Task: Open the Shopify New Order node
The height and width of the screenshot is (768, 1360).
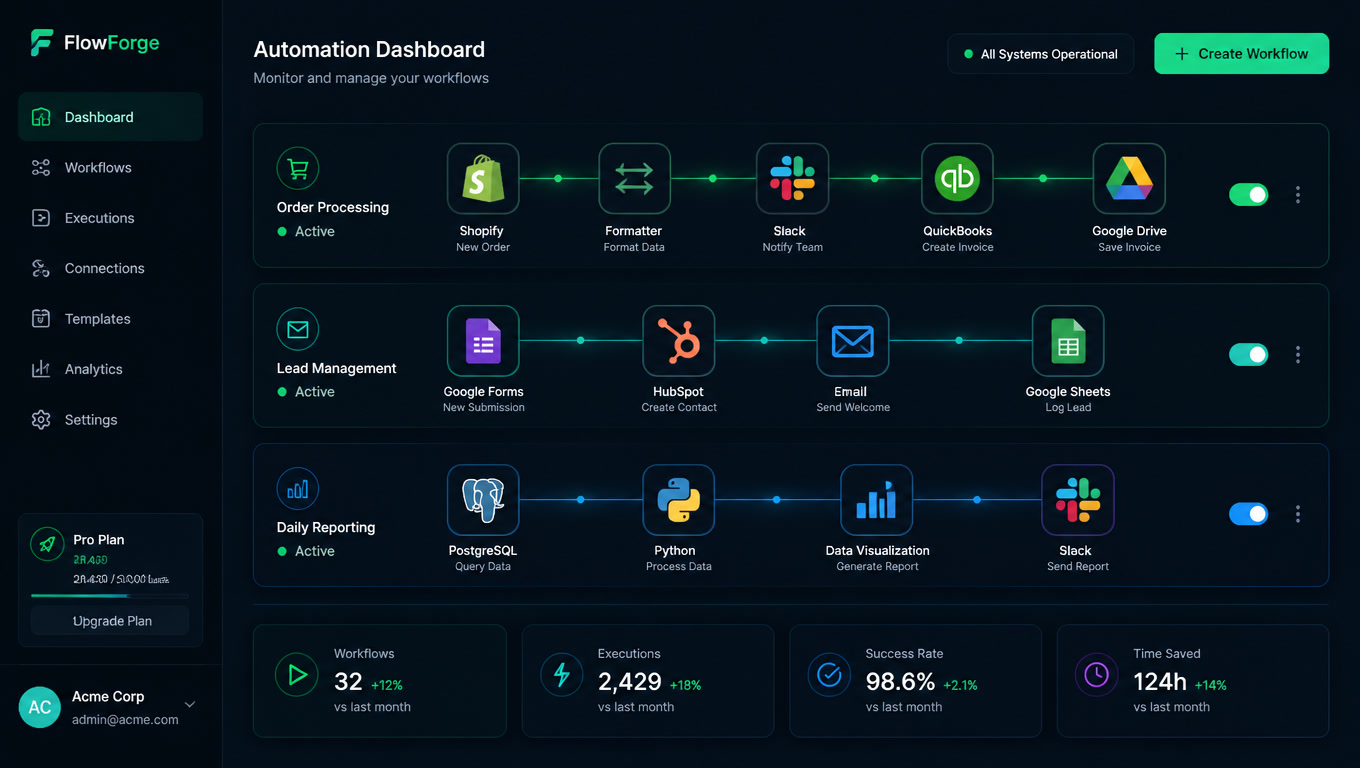Action: point(483,179)
